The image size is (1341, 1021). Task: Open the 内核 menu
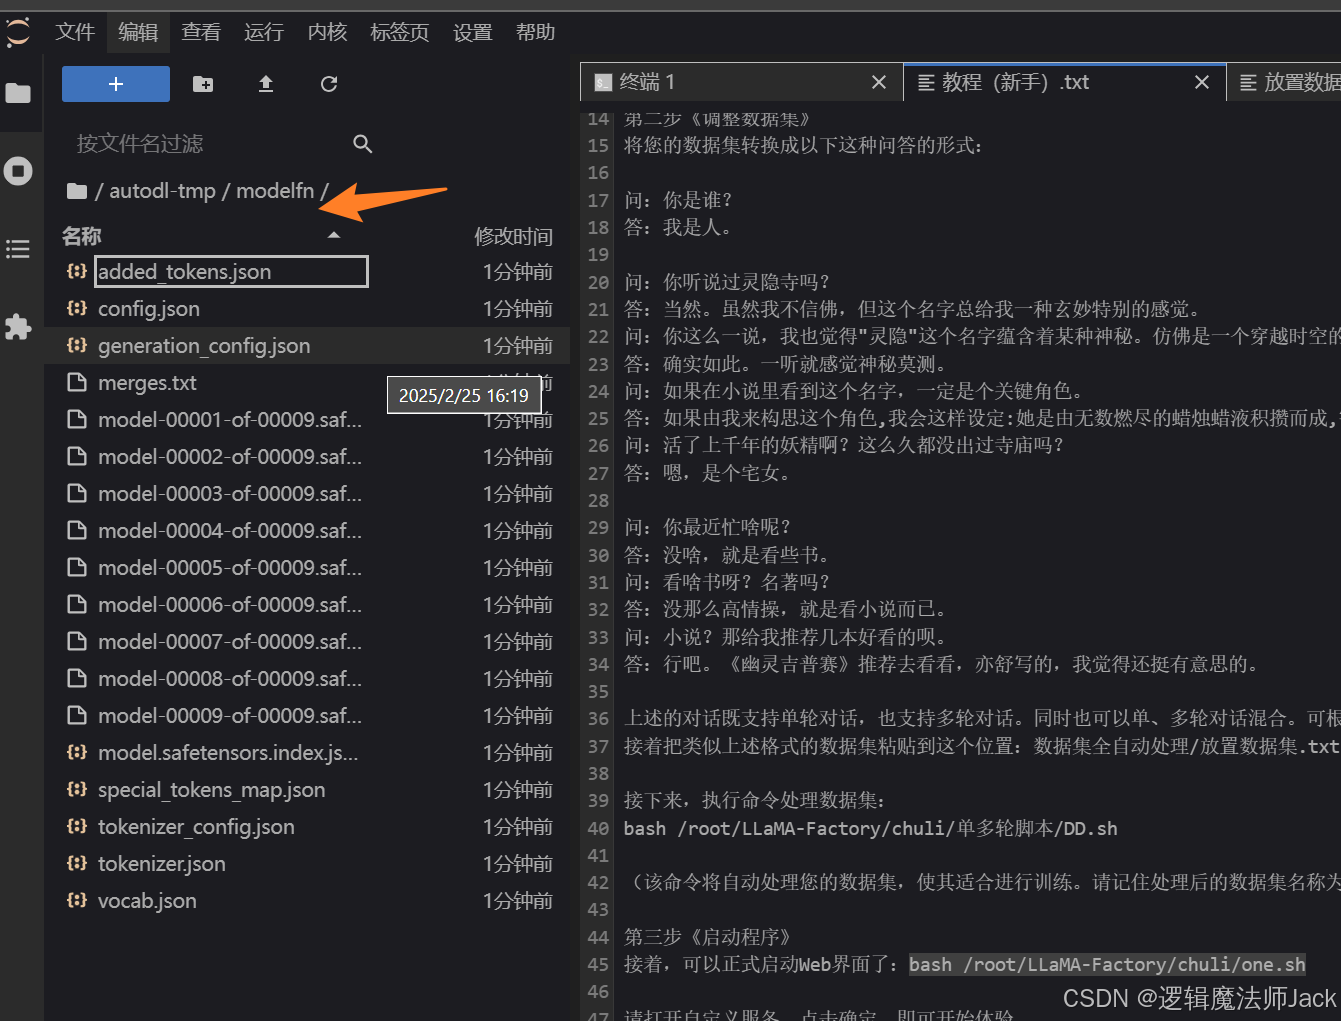coord(327,32)
